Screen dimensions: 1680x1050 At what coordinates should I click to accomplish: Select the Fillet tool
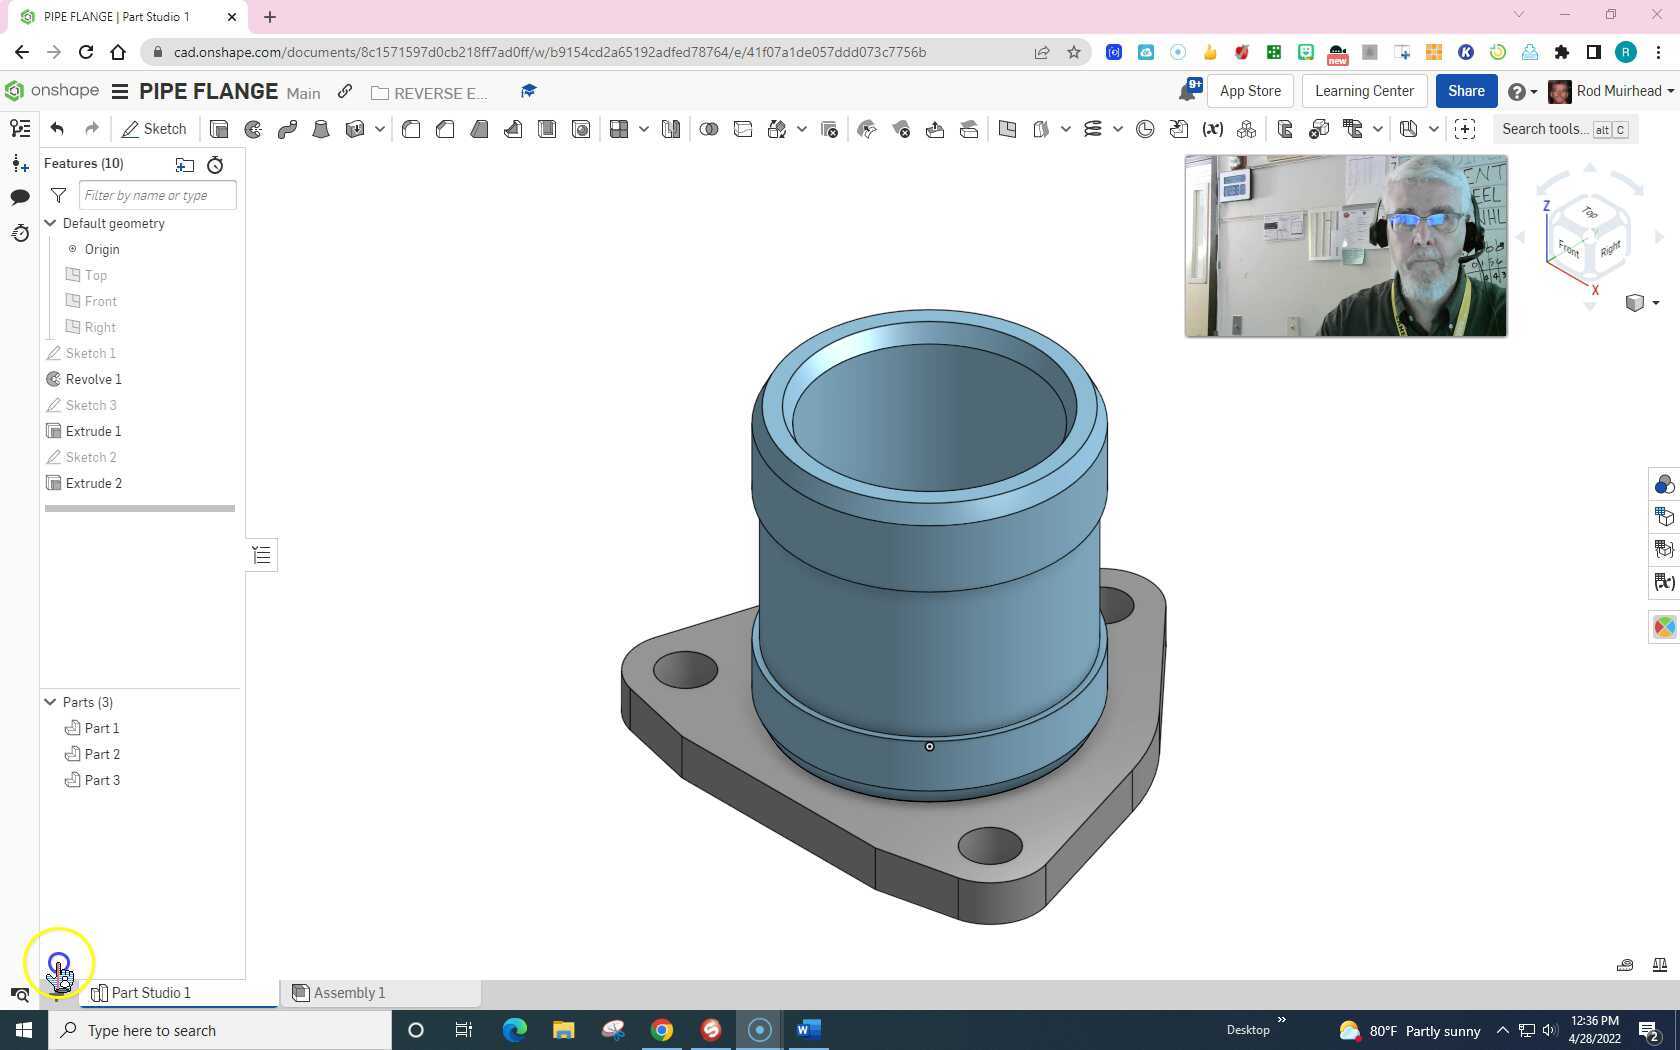(411, 129)
